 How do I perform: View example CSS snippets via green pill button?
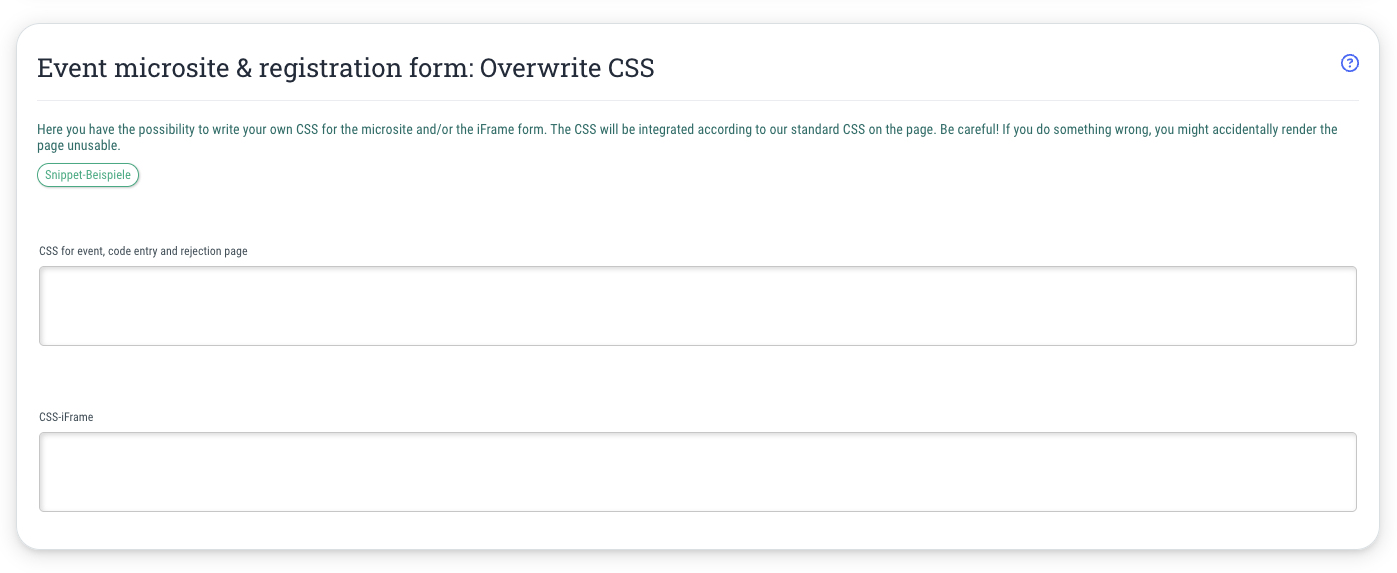pos(88,175)
